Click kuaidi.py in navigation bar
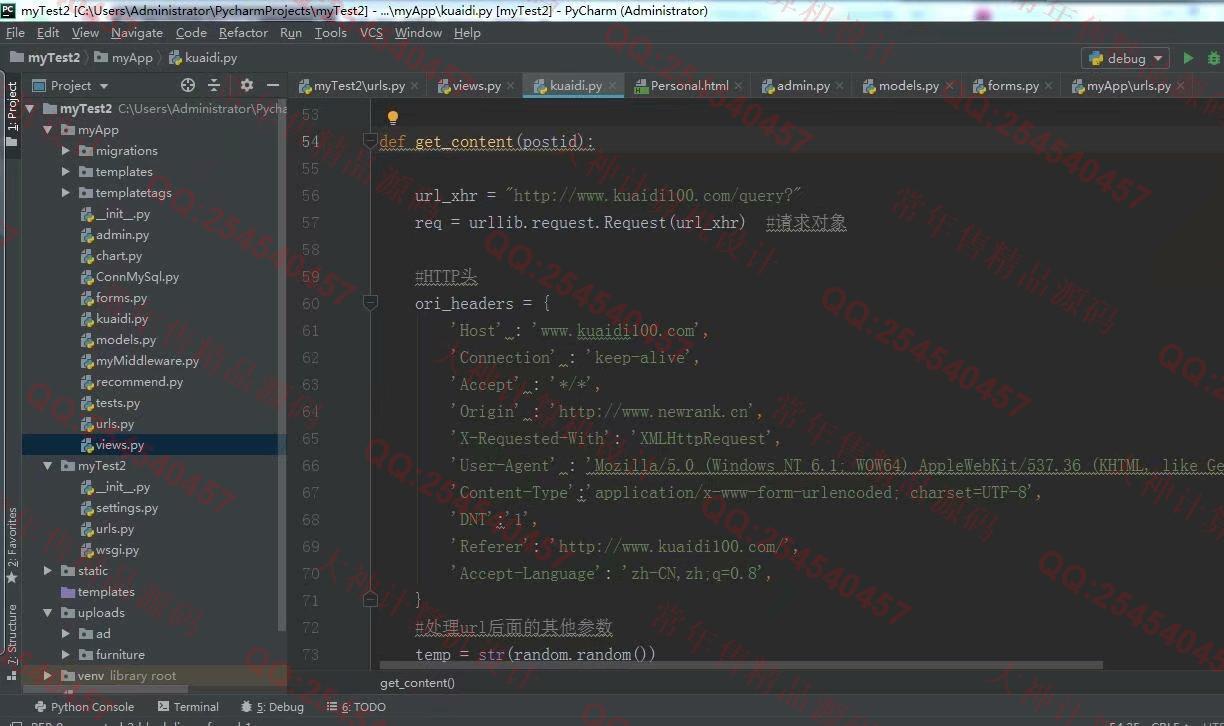1224x726 pixels. [x=203, y=58]
